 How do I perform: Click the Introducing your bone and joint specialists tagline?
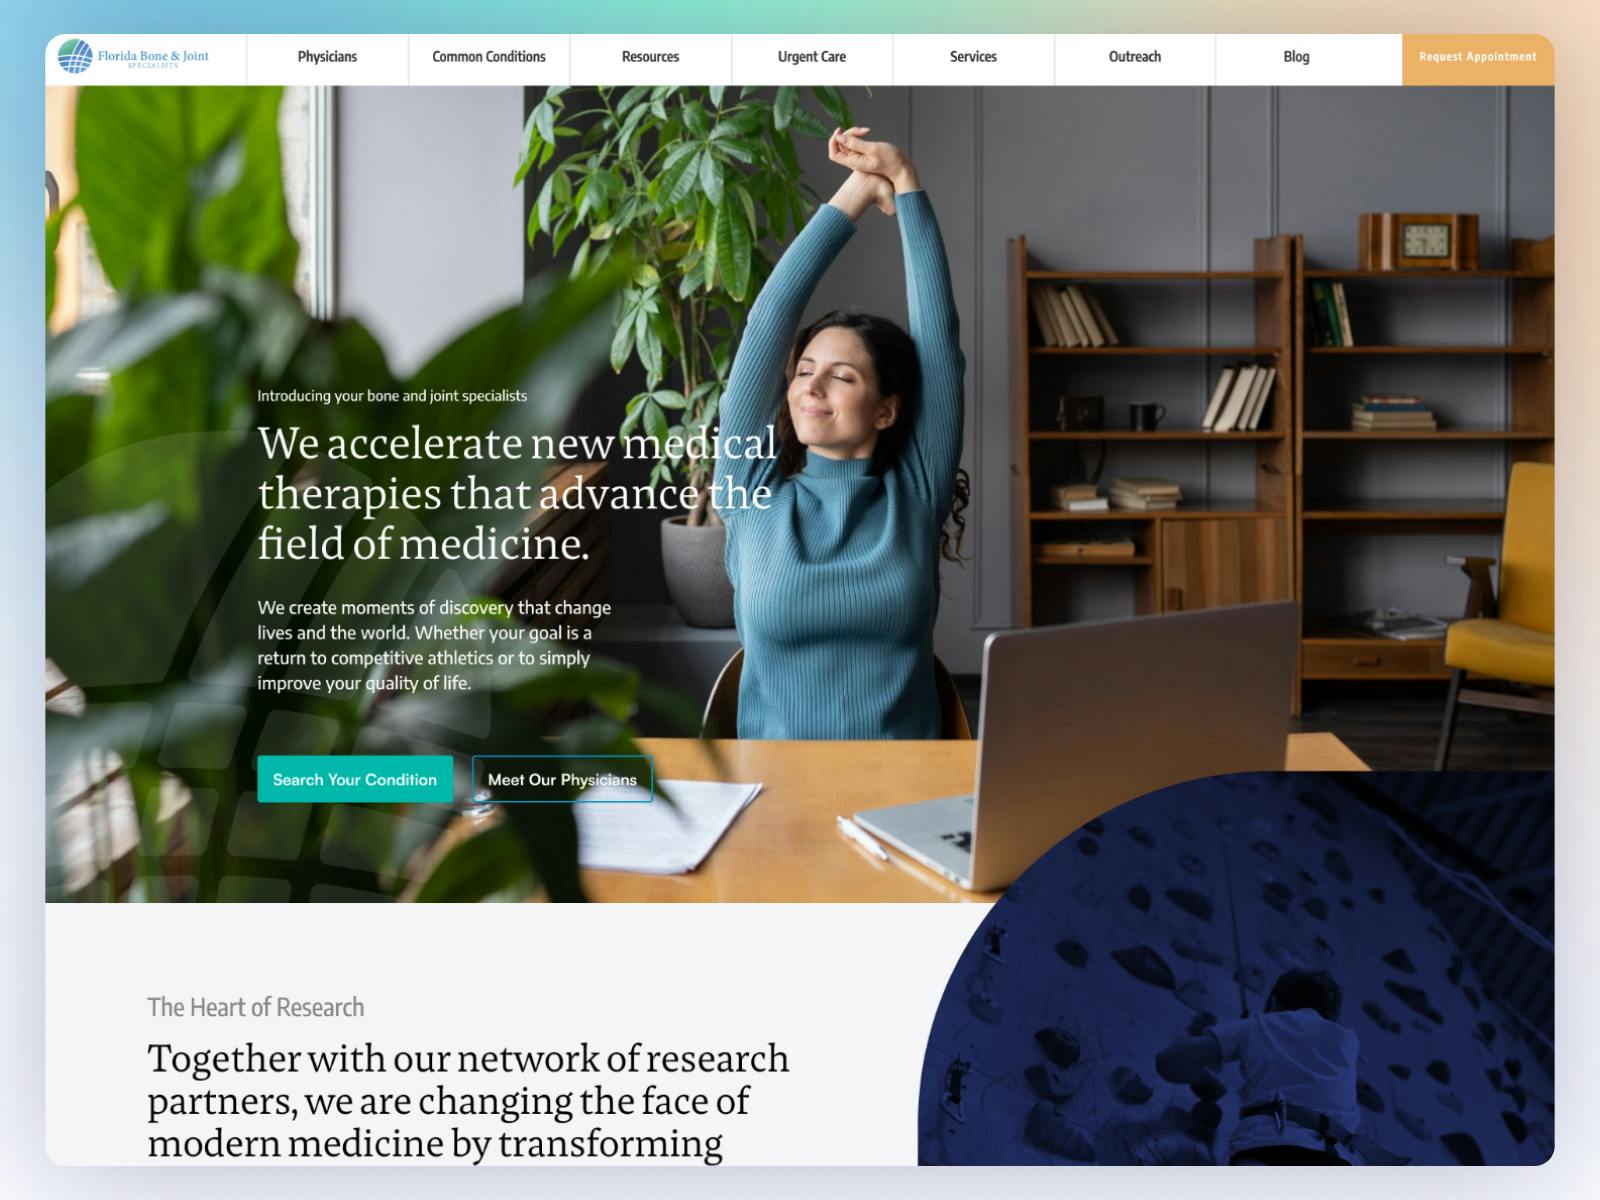[392, 396]
